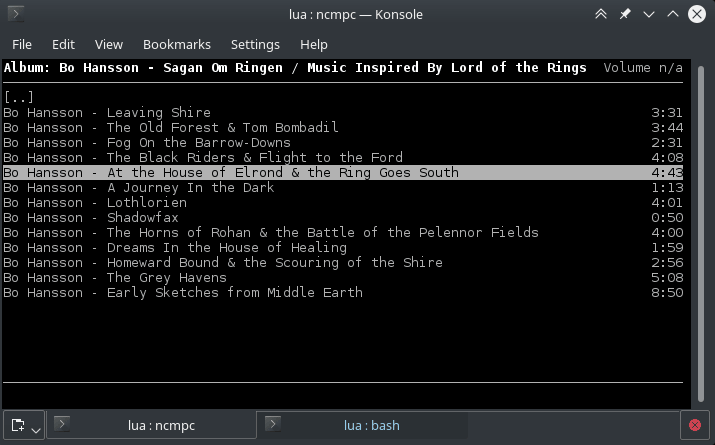
Task: Open the Bookmarks menu
Action: tap(177, 44)
